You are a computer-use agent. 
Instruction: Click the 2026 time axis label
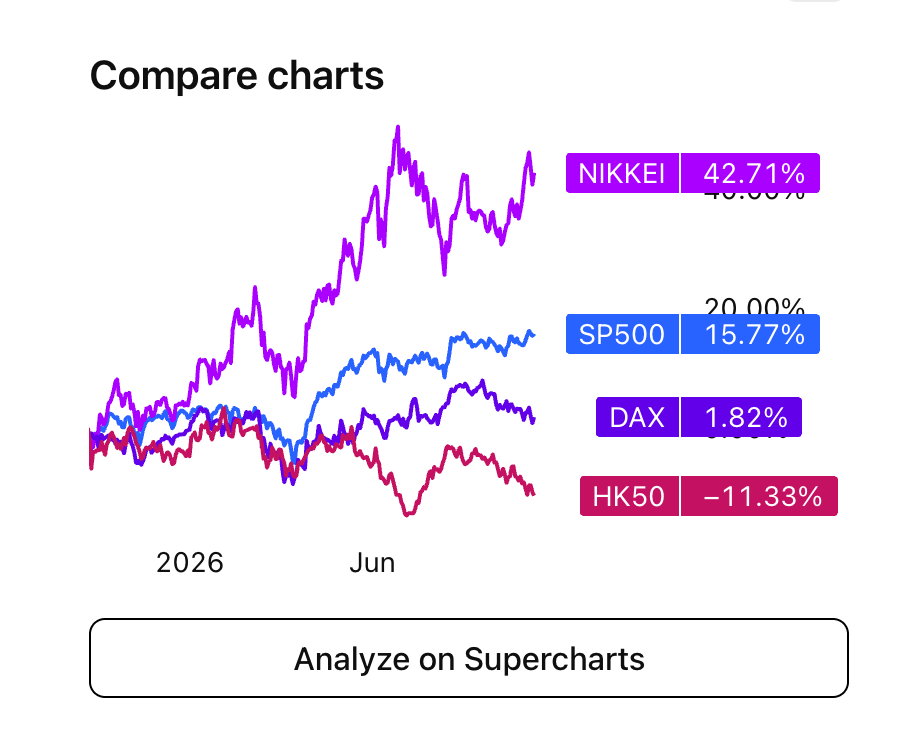[x=190, y=563]
